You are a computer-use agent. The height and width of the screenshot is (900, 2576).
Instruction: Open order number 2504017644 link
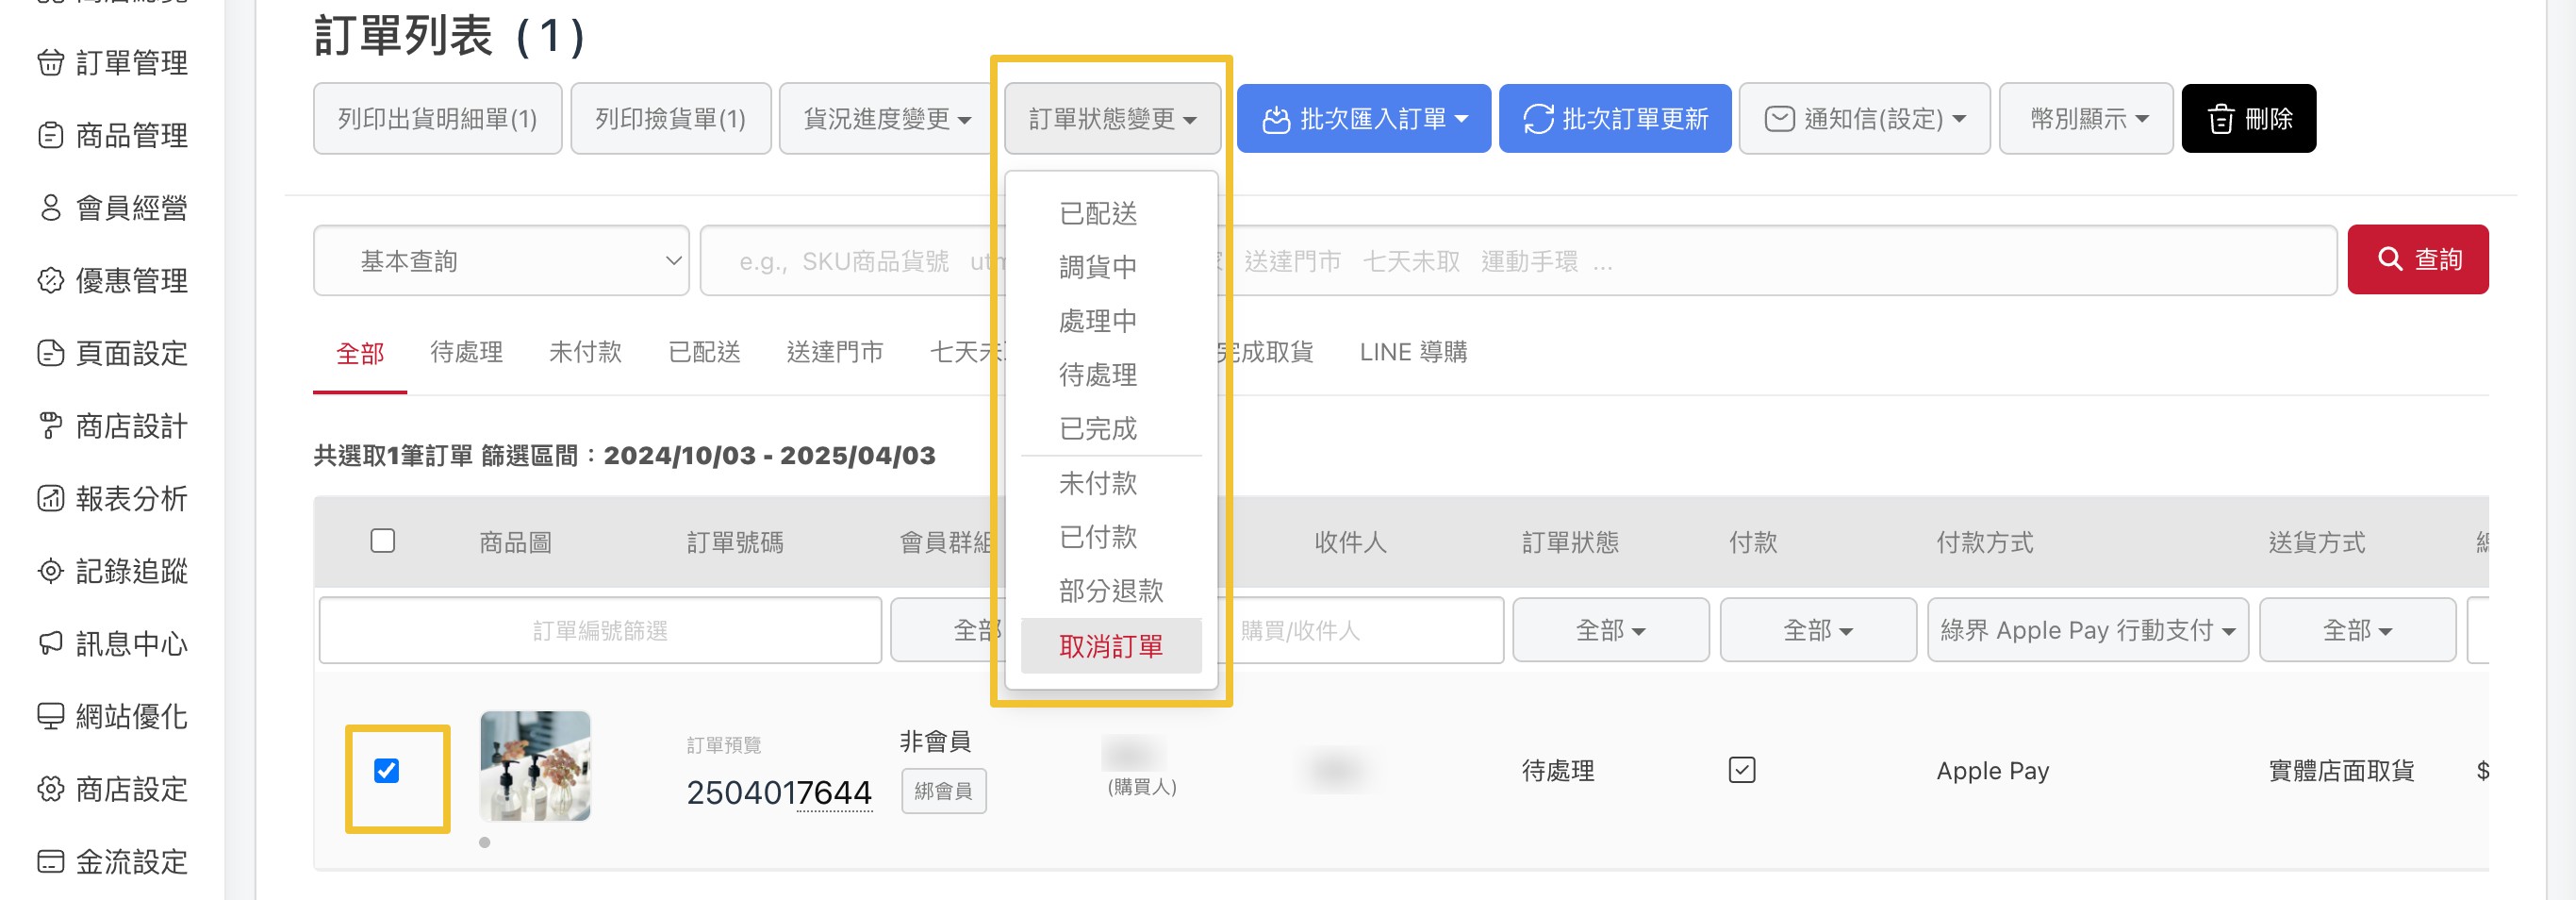point(779,793)
